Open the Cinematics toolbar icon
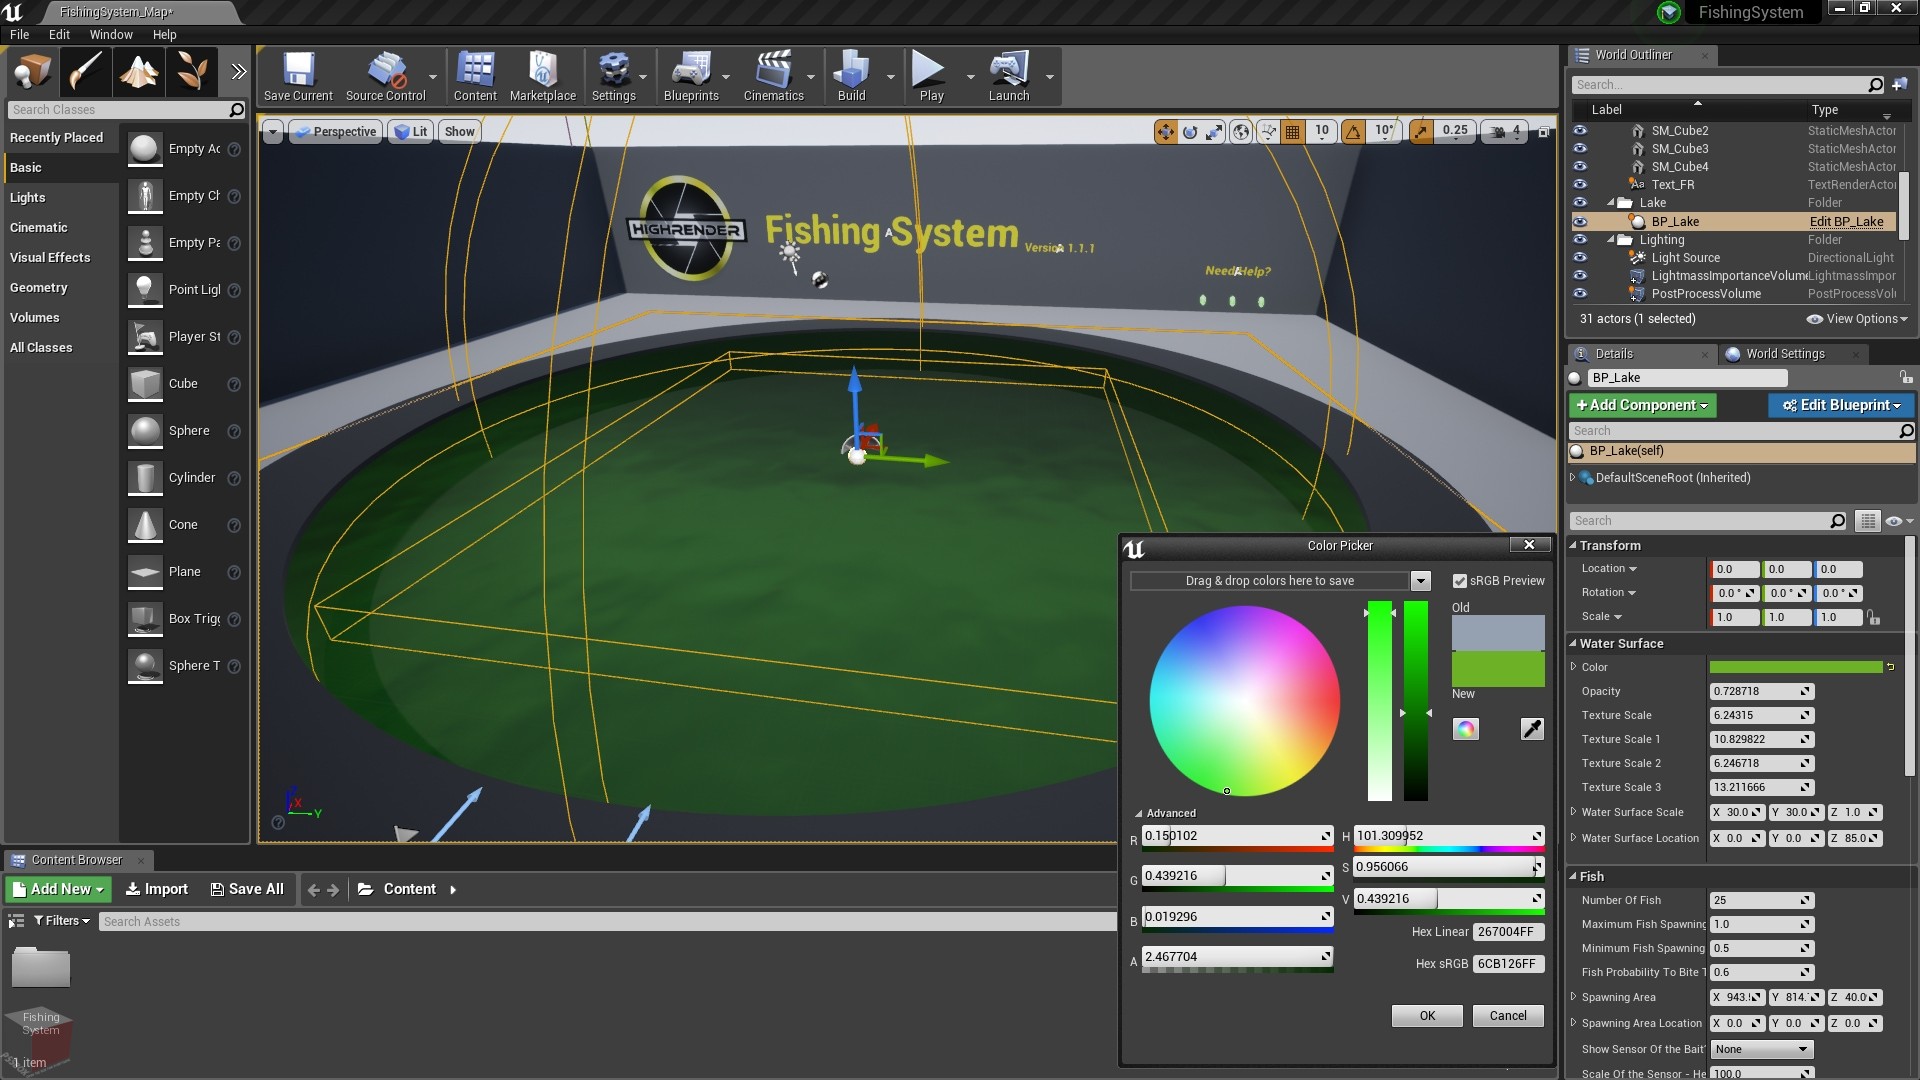 [773, 76]
